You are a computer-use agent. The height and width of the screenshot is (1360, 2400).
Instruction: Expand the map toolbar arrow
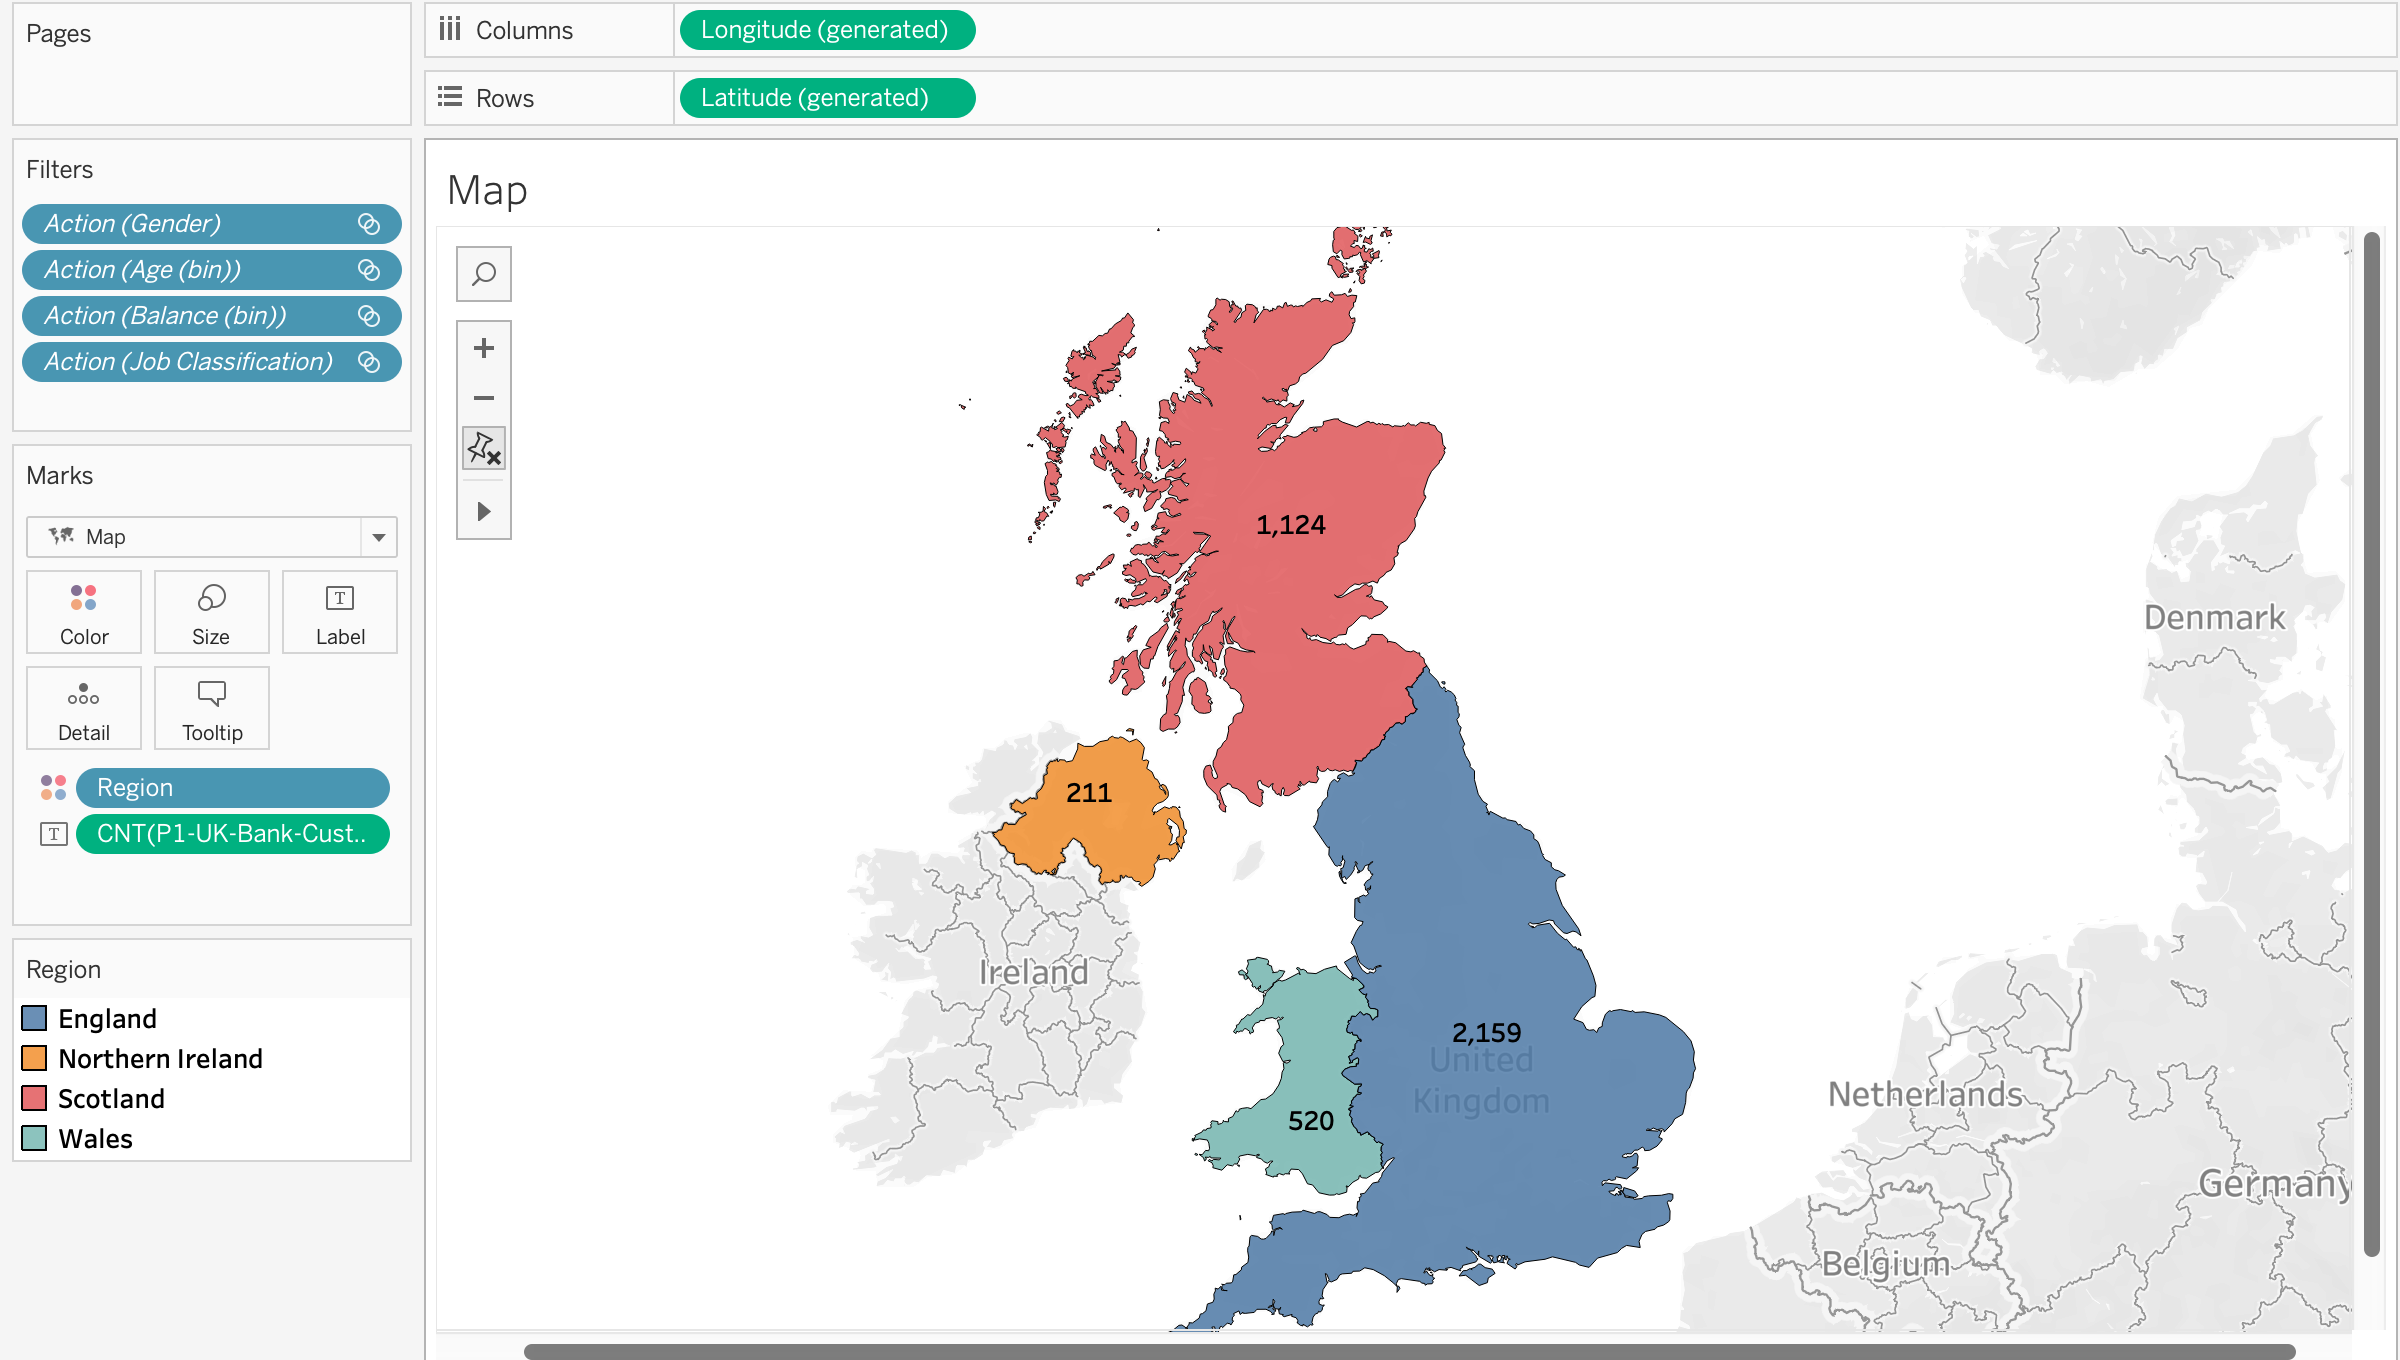pos(483,511)
